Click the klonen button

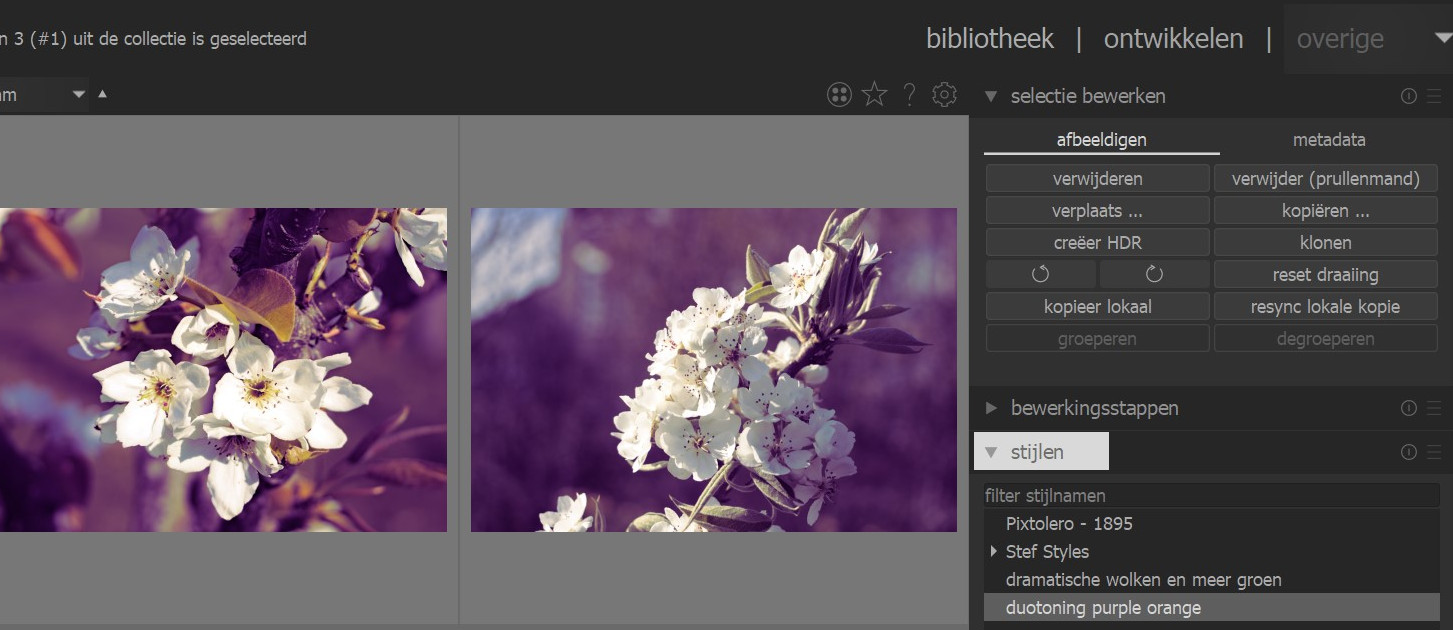[1325, 243]
